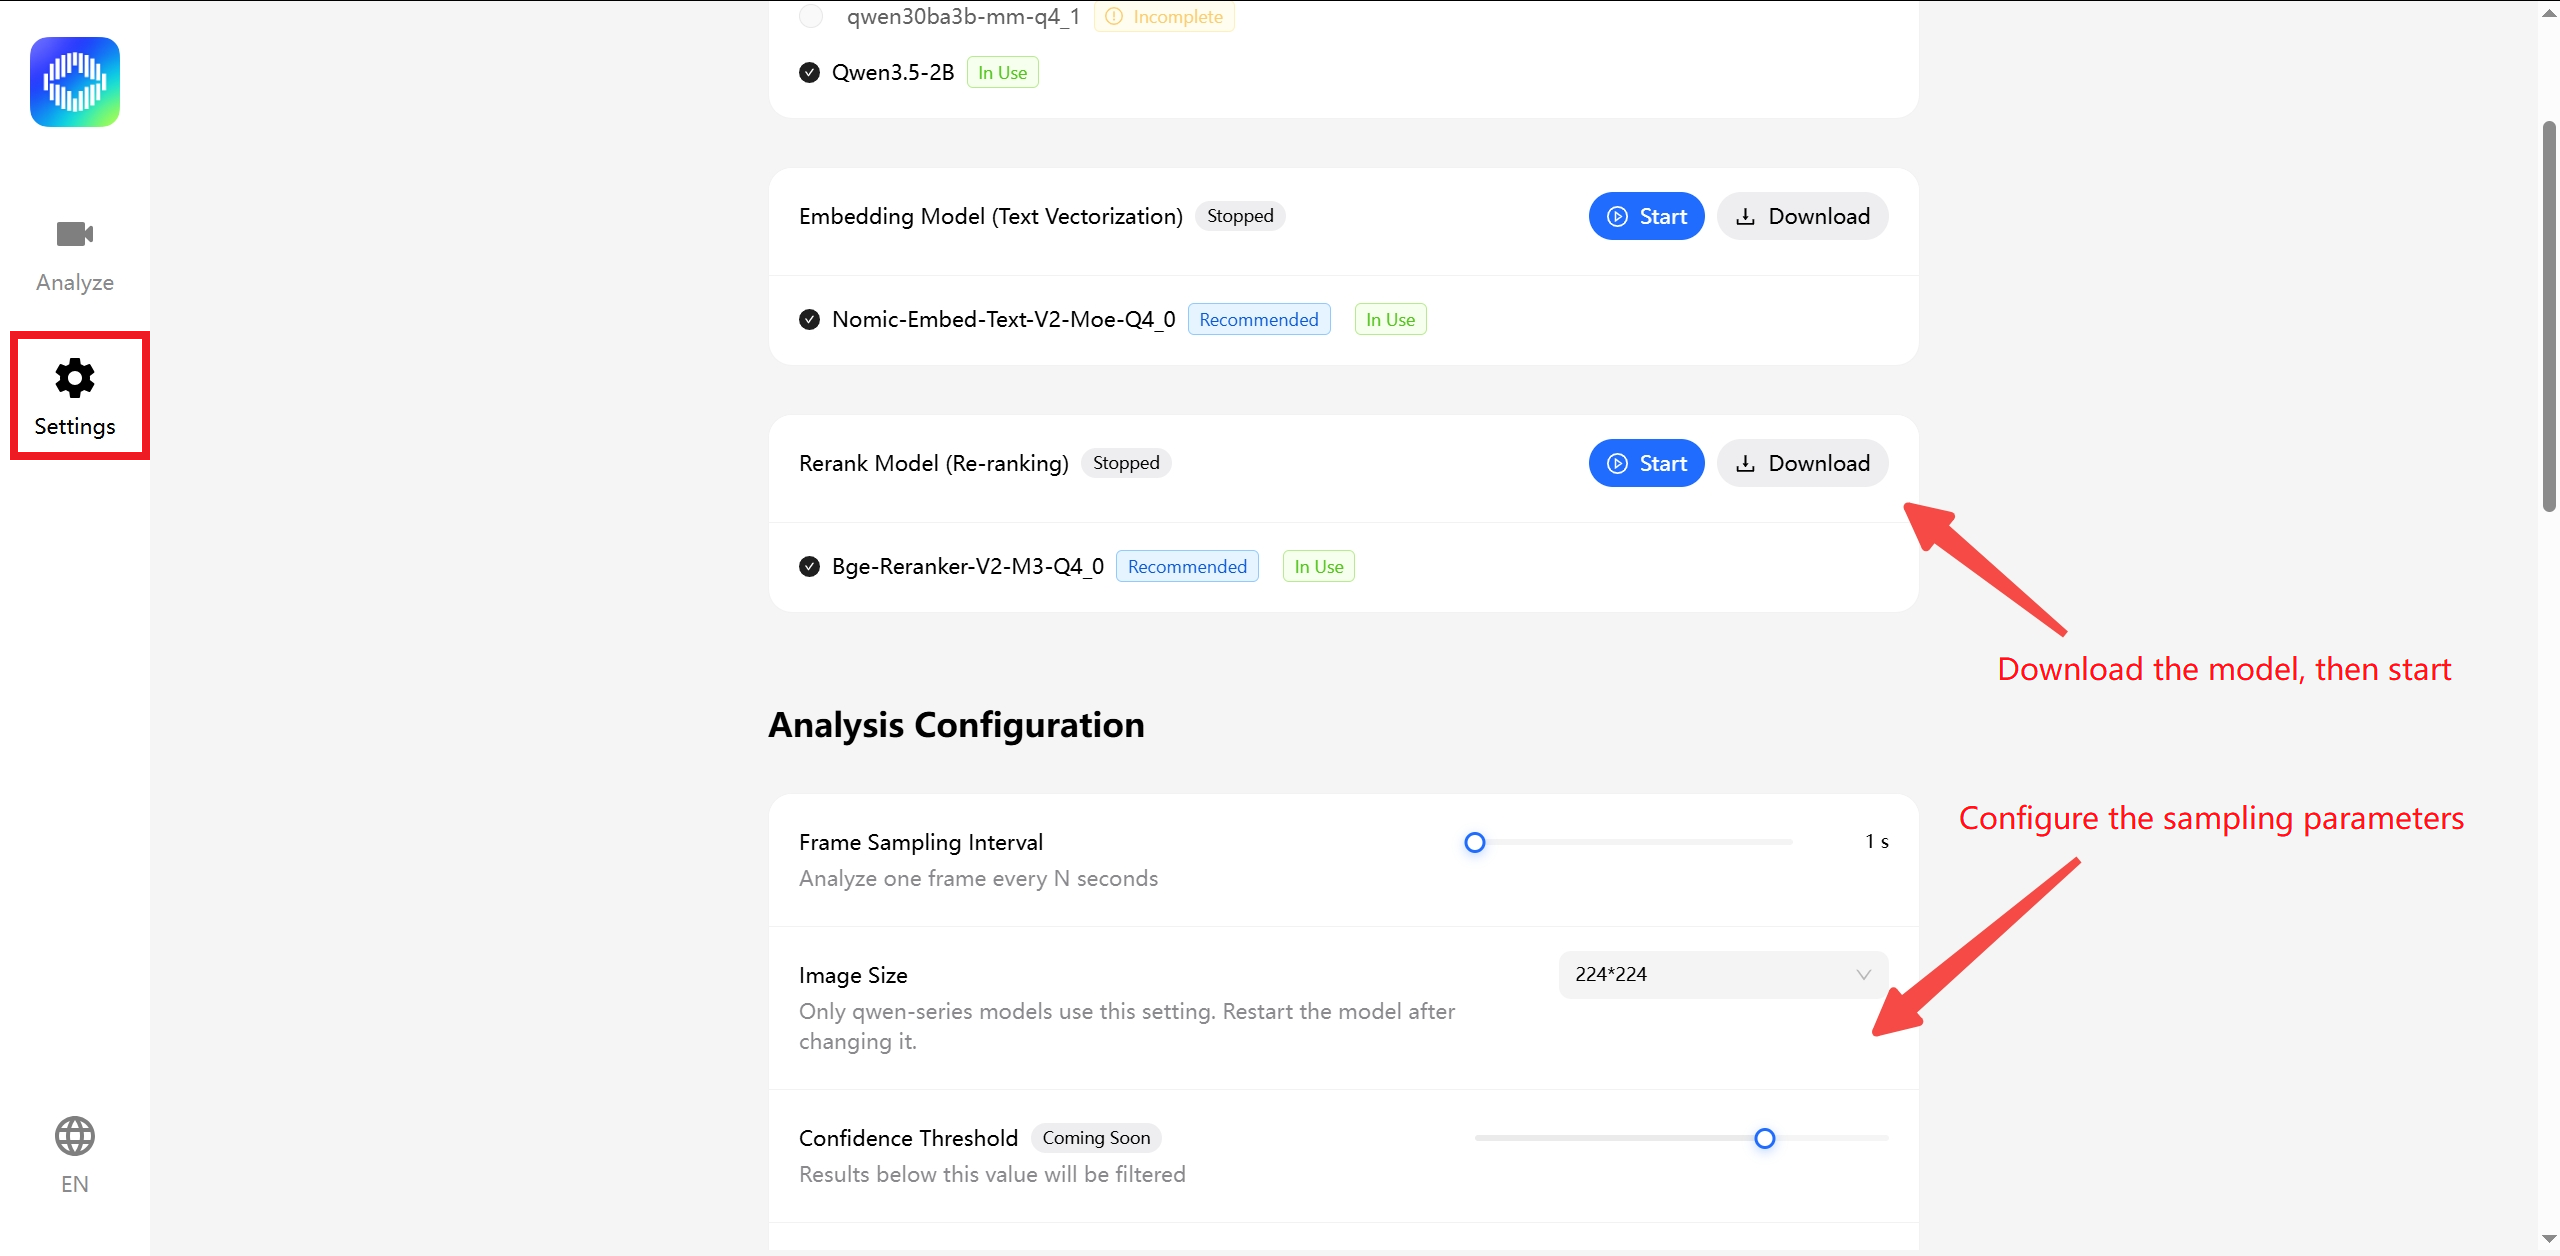Switch language via EN label
Screen dimensions: 2560x1256
tap(75, 1184)
